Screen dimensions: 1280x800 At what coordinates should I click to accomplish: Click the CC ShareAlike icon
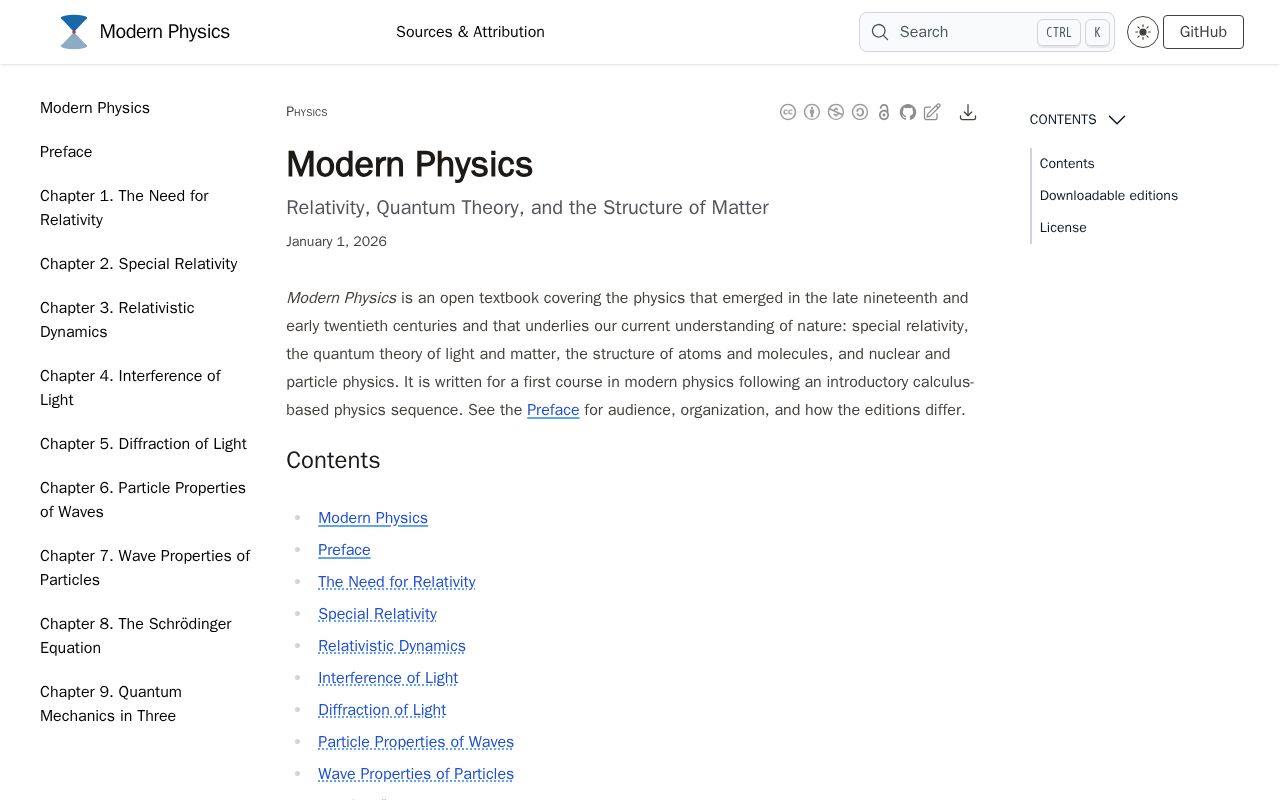pos(860,112)
